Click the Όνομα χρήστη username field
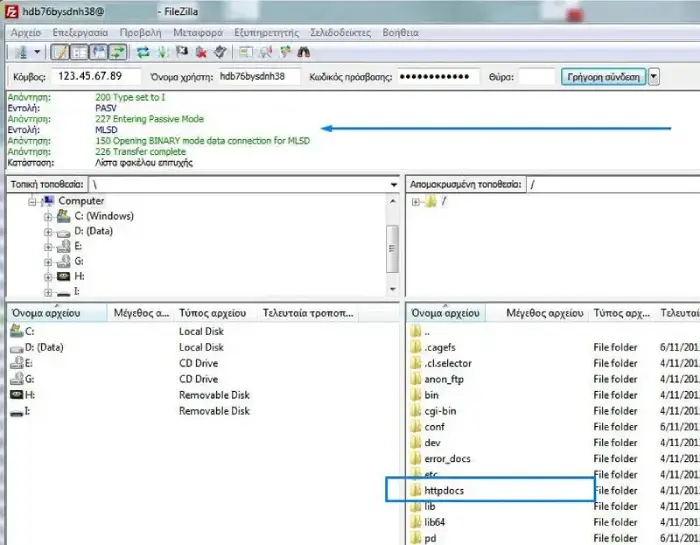 point(259,76)
